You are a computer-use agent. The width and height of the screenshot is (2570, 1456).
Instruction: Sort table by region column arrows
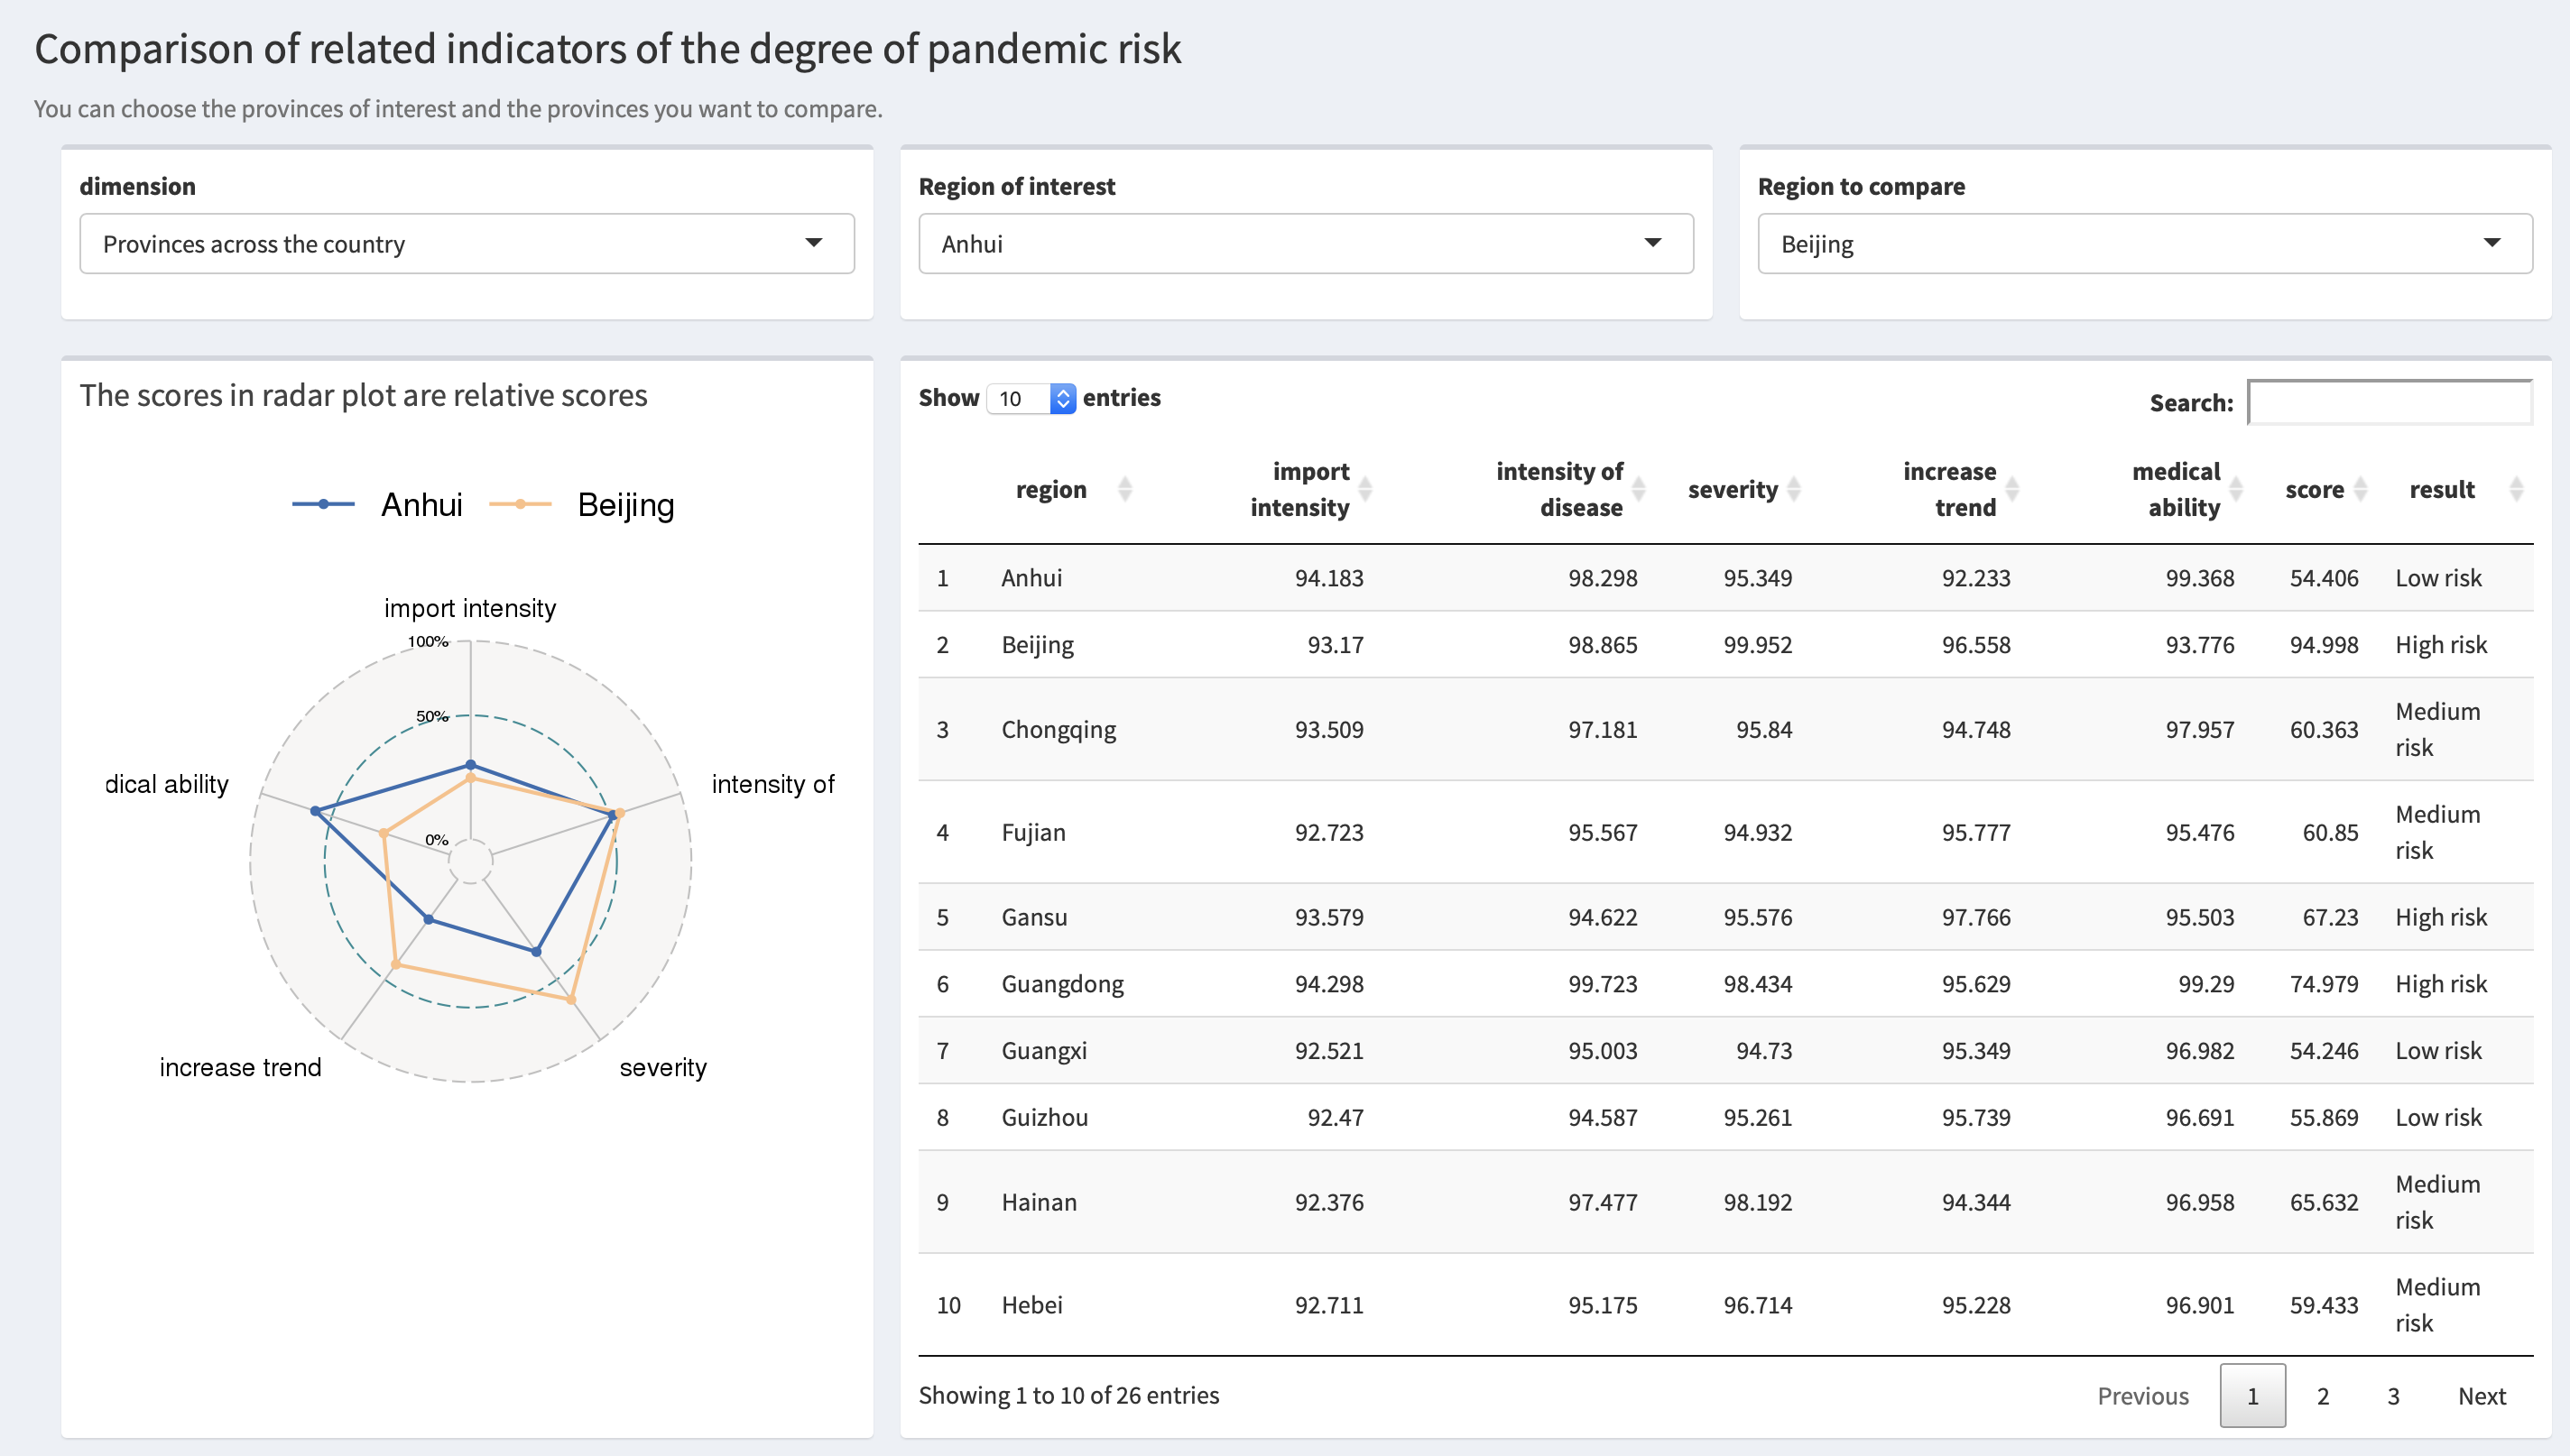coord(1124,489)
